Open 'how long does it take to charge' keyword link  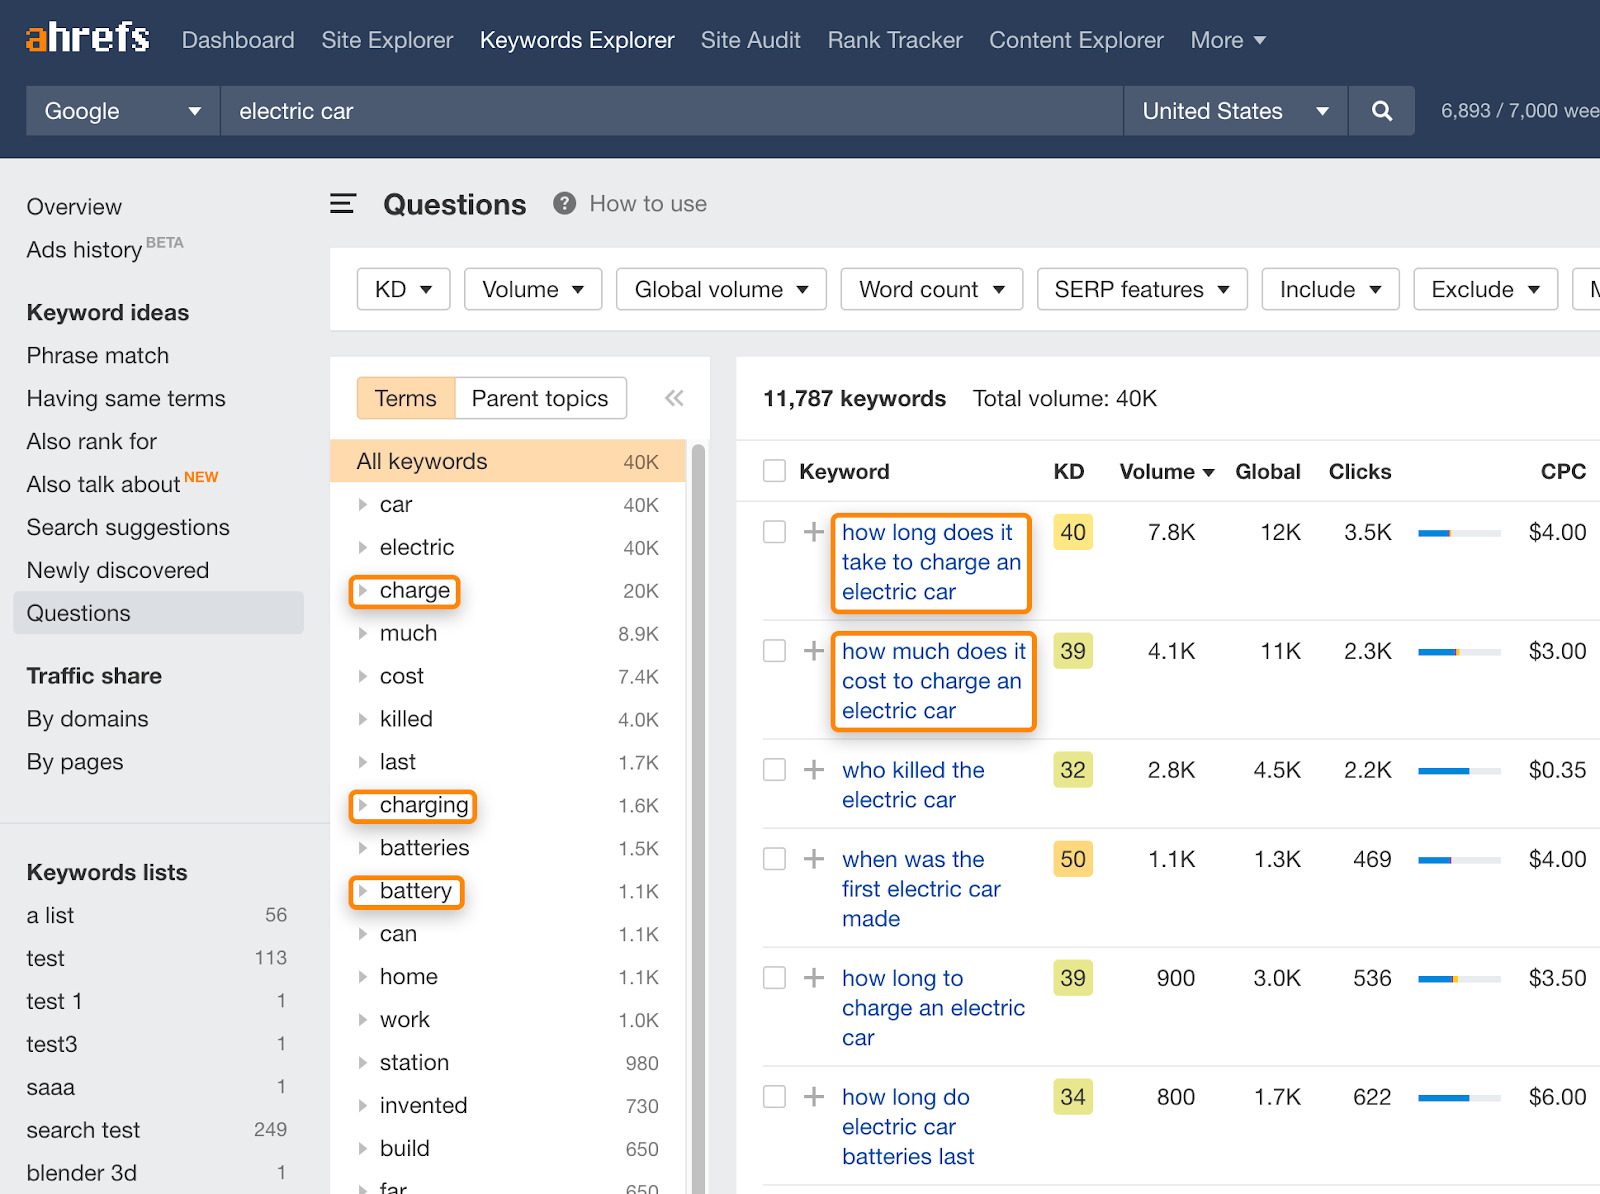tap(930, 562)
